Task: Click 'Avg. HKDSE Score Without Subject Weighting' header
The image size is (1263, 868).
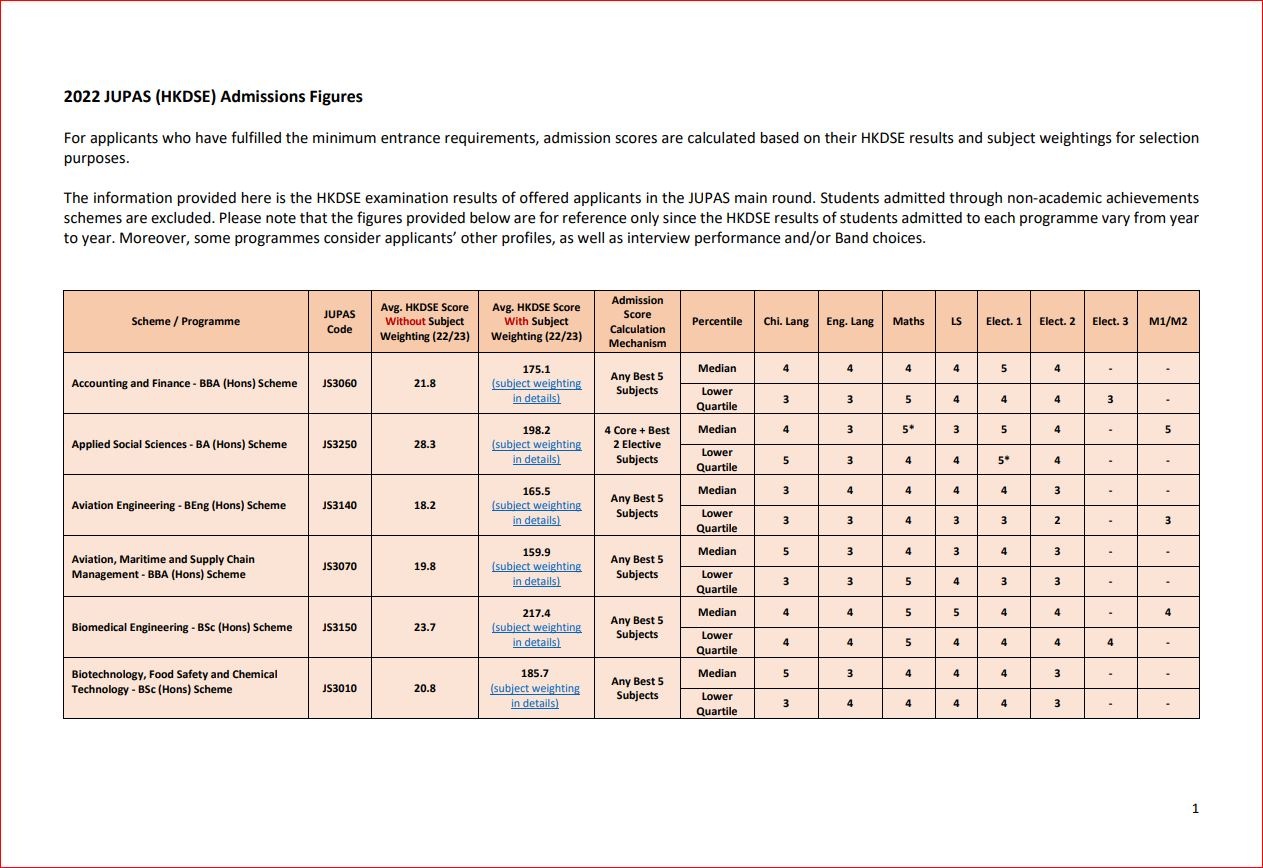Action: (x=425, y=322)
